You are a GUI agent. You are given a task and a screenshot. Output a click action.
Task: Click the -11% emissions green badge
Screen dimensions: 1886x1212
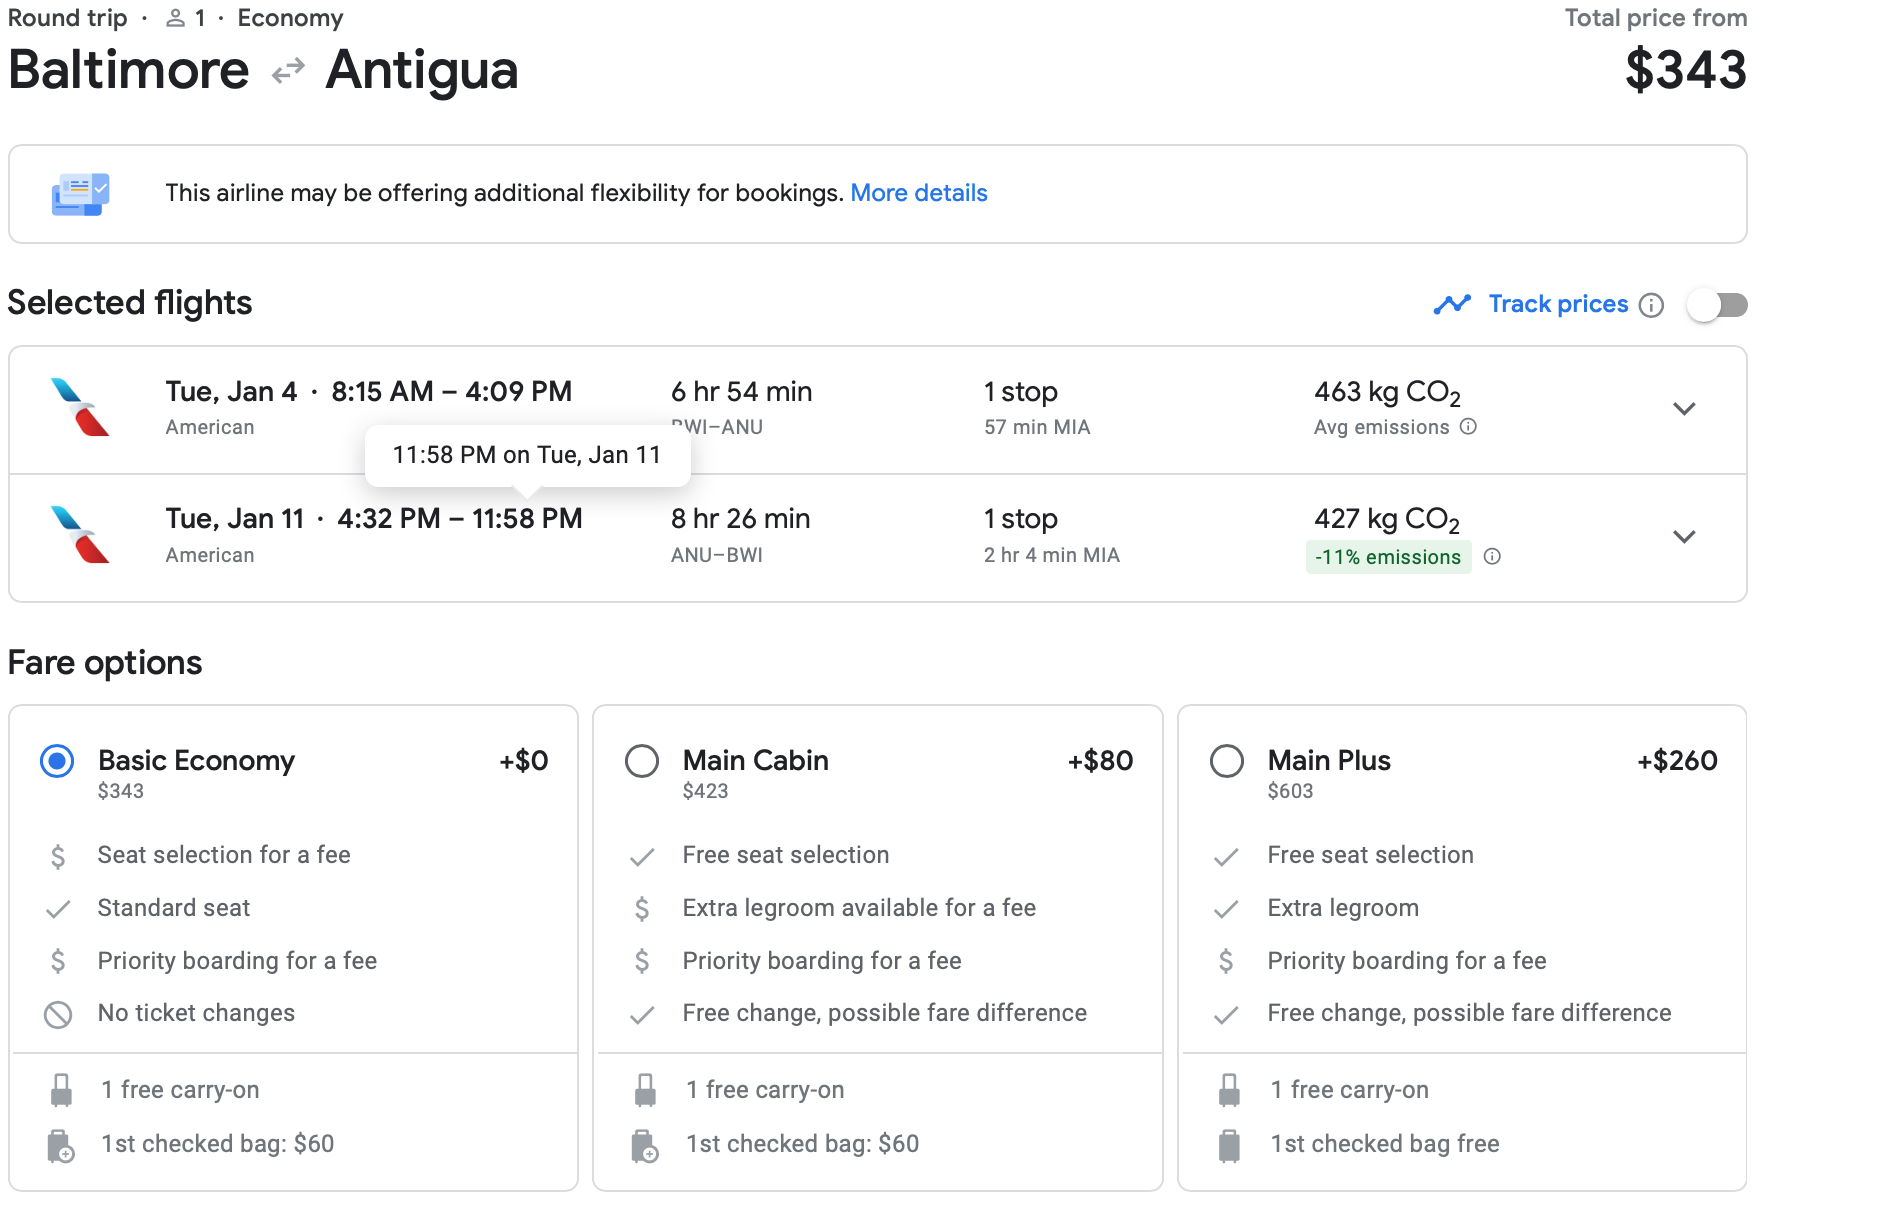1387,557
